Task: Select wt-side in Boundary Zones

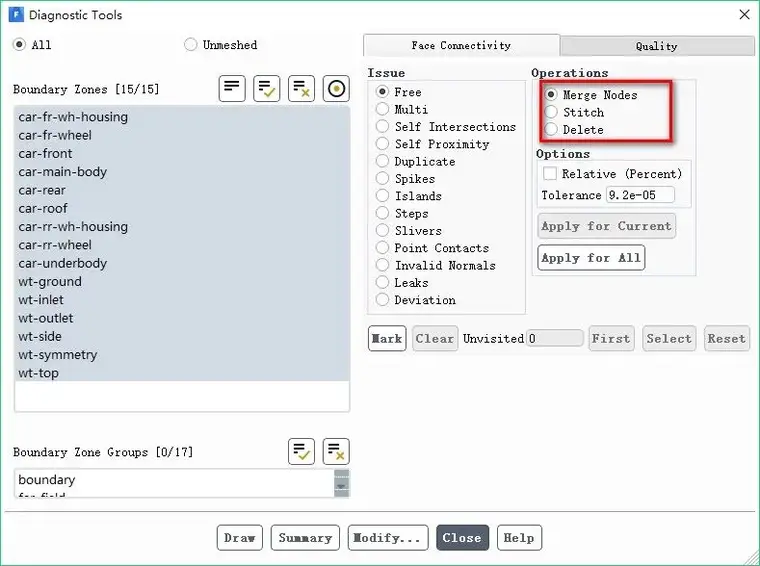Action: click(x=182, y=336)
